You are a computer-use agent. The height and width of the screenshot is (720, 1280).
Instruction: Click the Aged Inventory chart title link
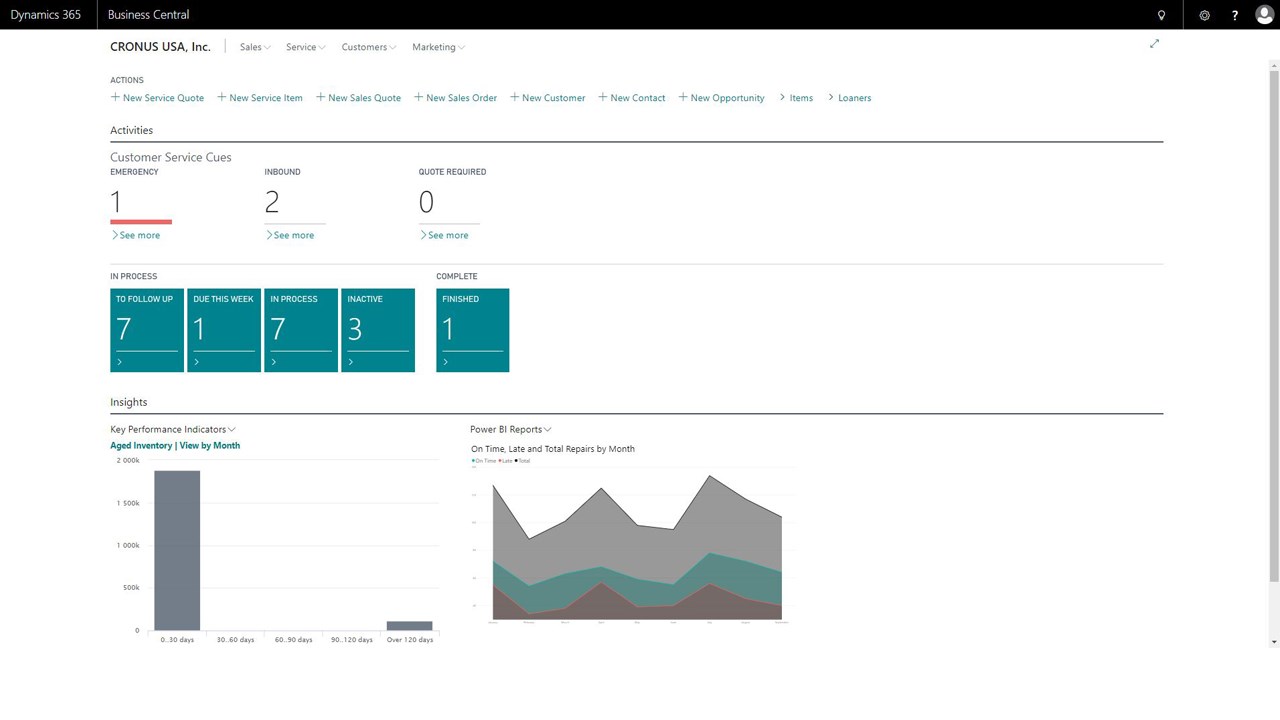pos(175,446)
